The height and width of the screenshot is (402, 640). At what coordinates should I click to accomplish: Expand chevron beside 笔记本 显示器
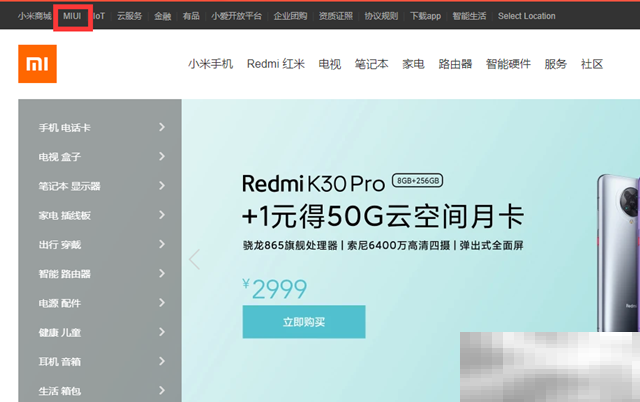162,186
